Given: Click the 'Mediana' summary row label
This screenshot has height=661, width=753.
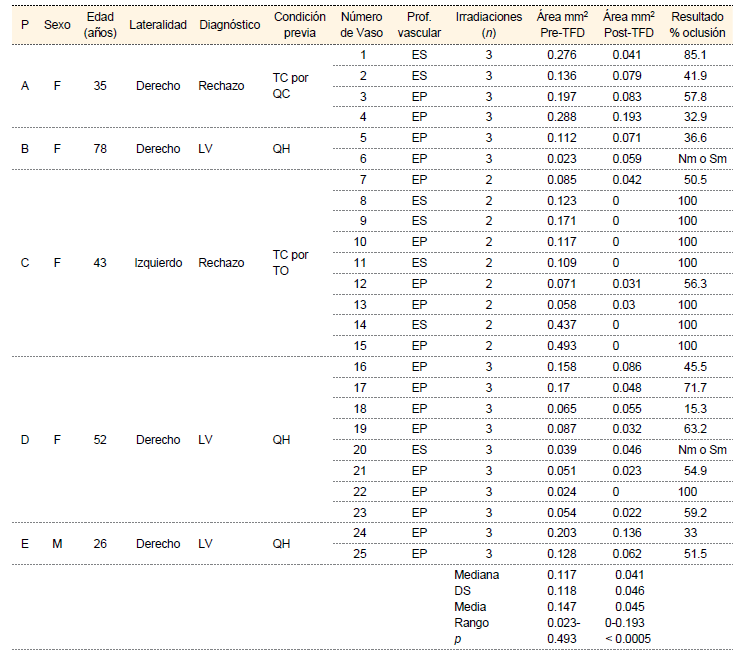Looking at the screenshot, I should coord(476,575).
